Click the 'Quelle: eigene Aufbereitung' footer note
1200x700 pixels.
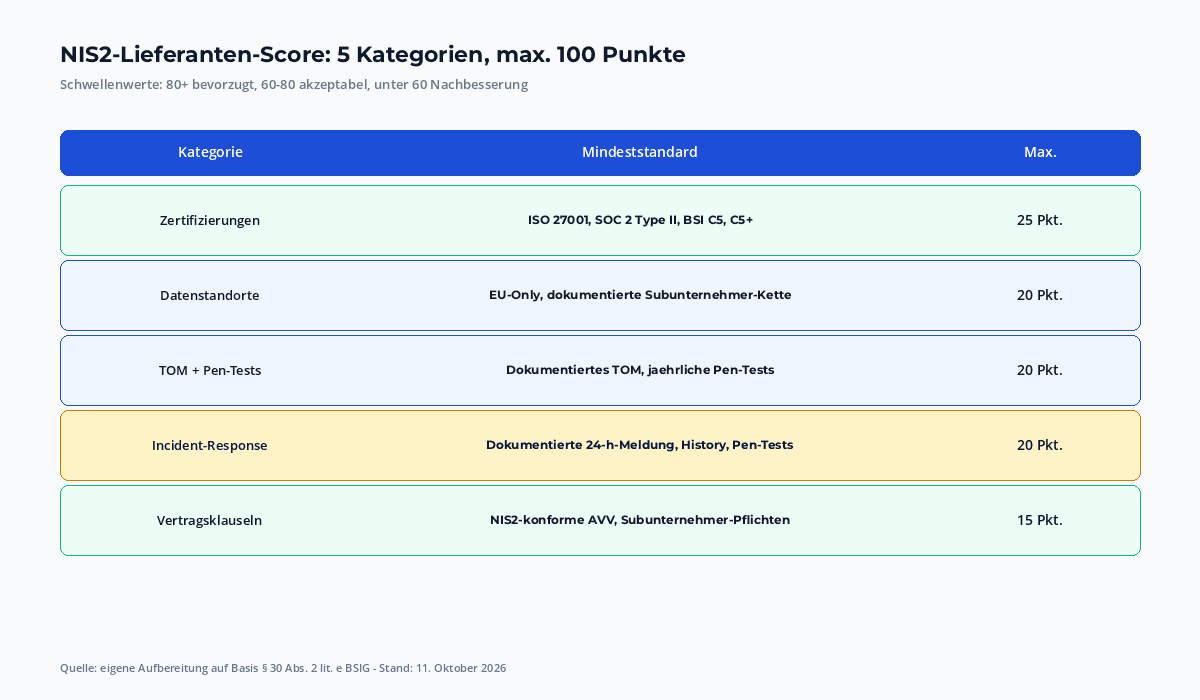coord(283,668)
